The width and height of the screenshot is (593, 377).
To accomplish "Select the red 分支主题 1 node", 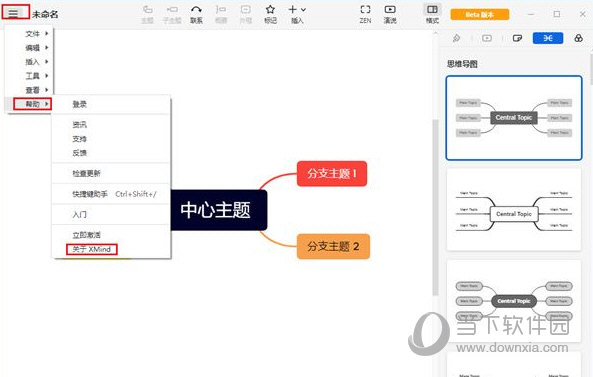I will coord(332,174).
